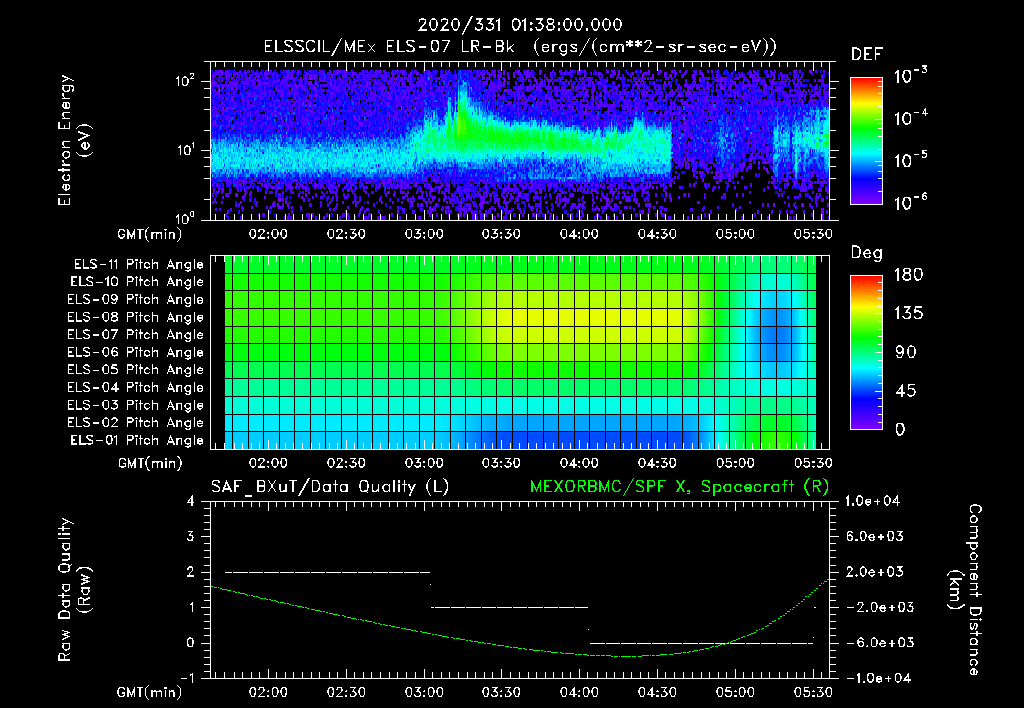1024x708 pixels.
Task: Click the SAF_BXuT/Data Quality (L) title
Action: pos(330,487)
